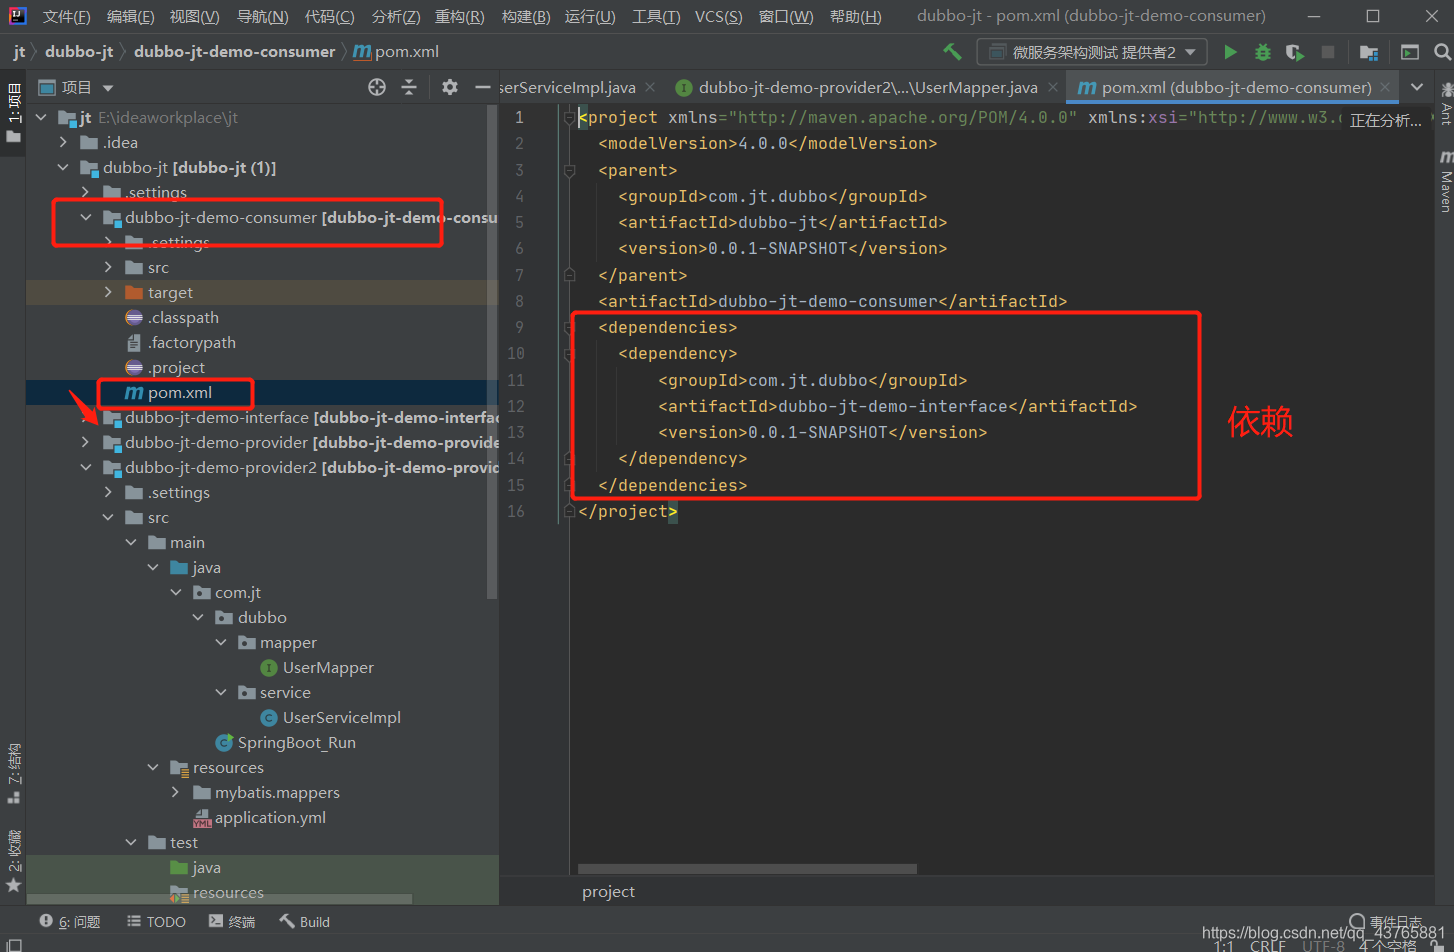Click the UTF-8 encoding status entry
This screenshot has height=952, width=1454.
click(1323, 945)
